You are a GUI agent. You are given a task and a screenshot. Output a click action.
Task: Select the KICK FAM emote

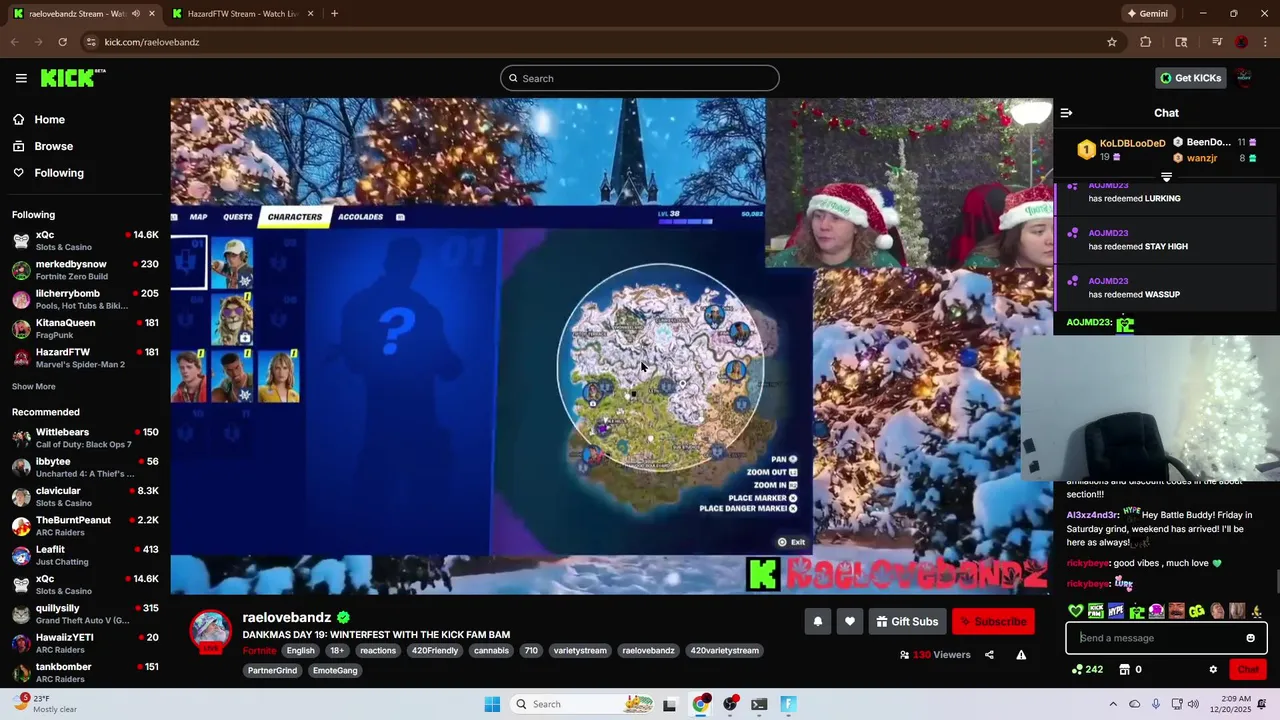pos(1096,611)
